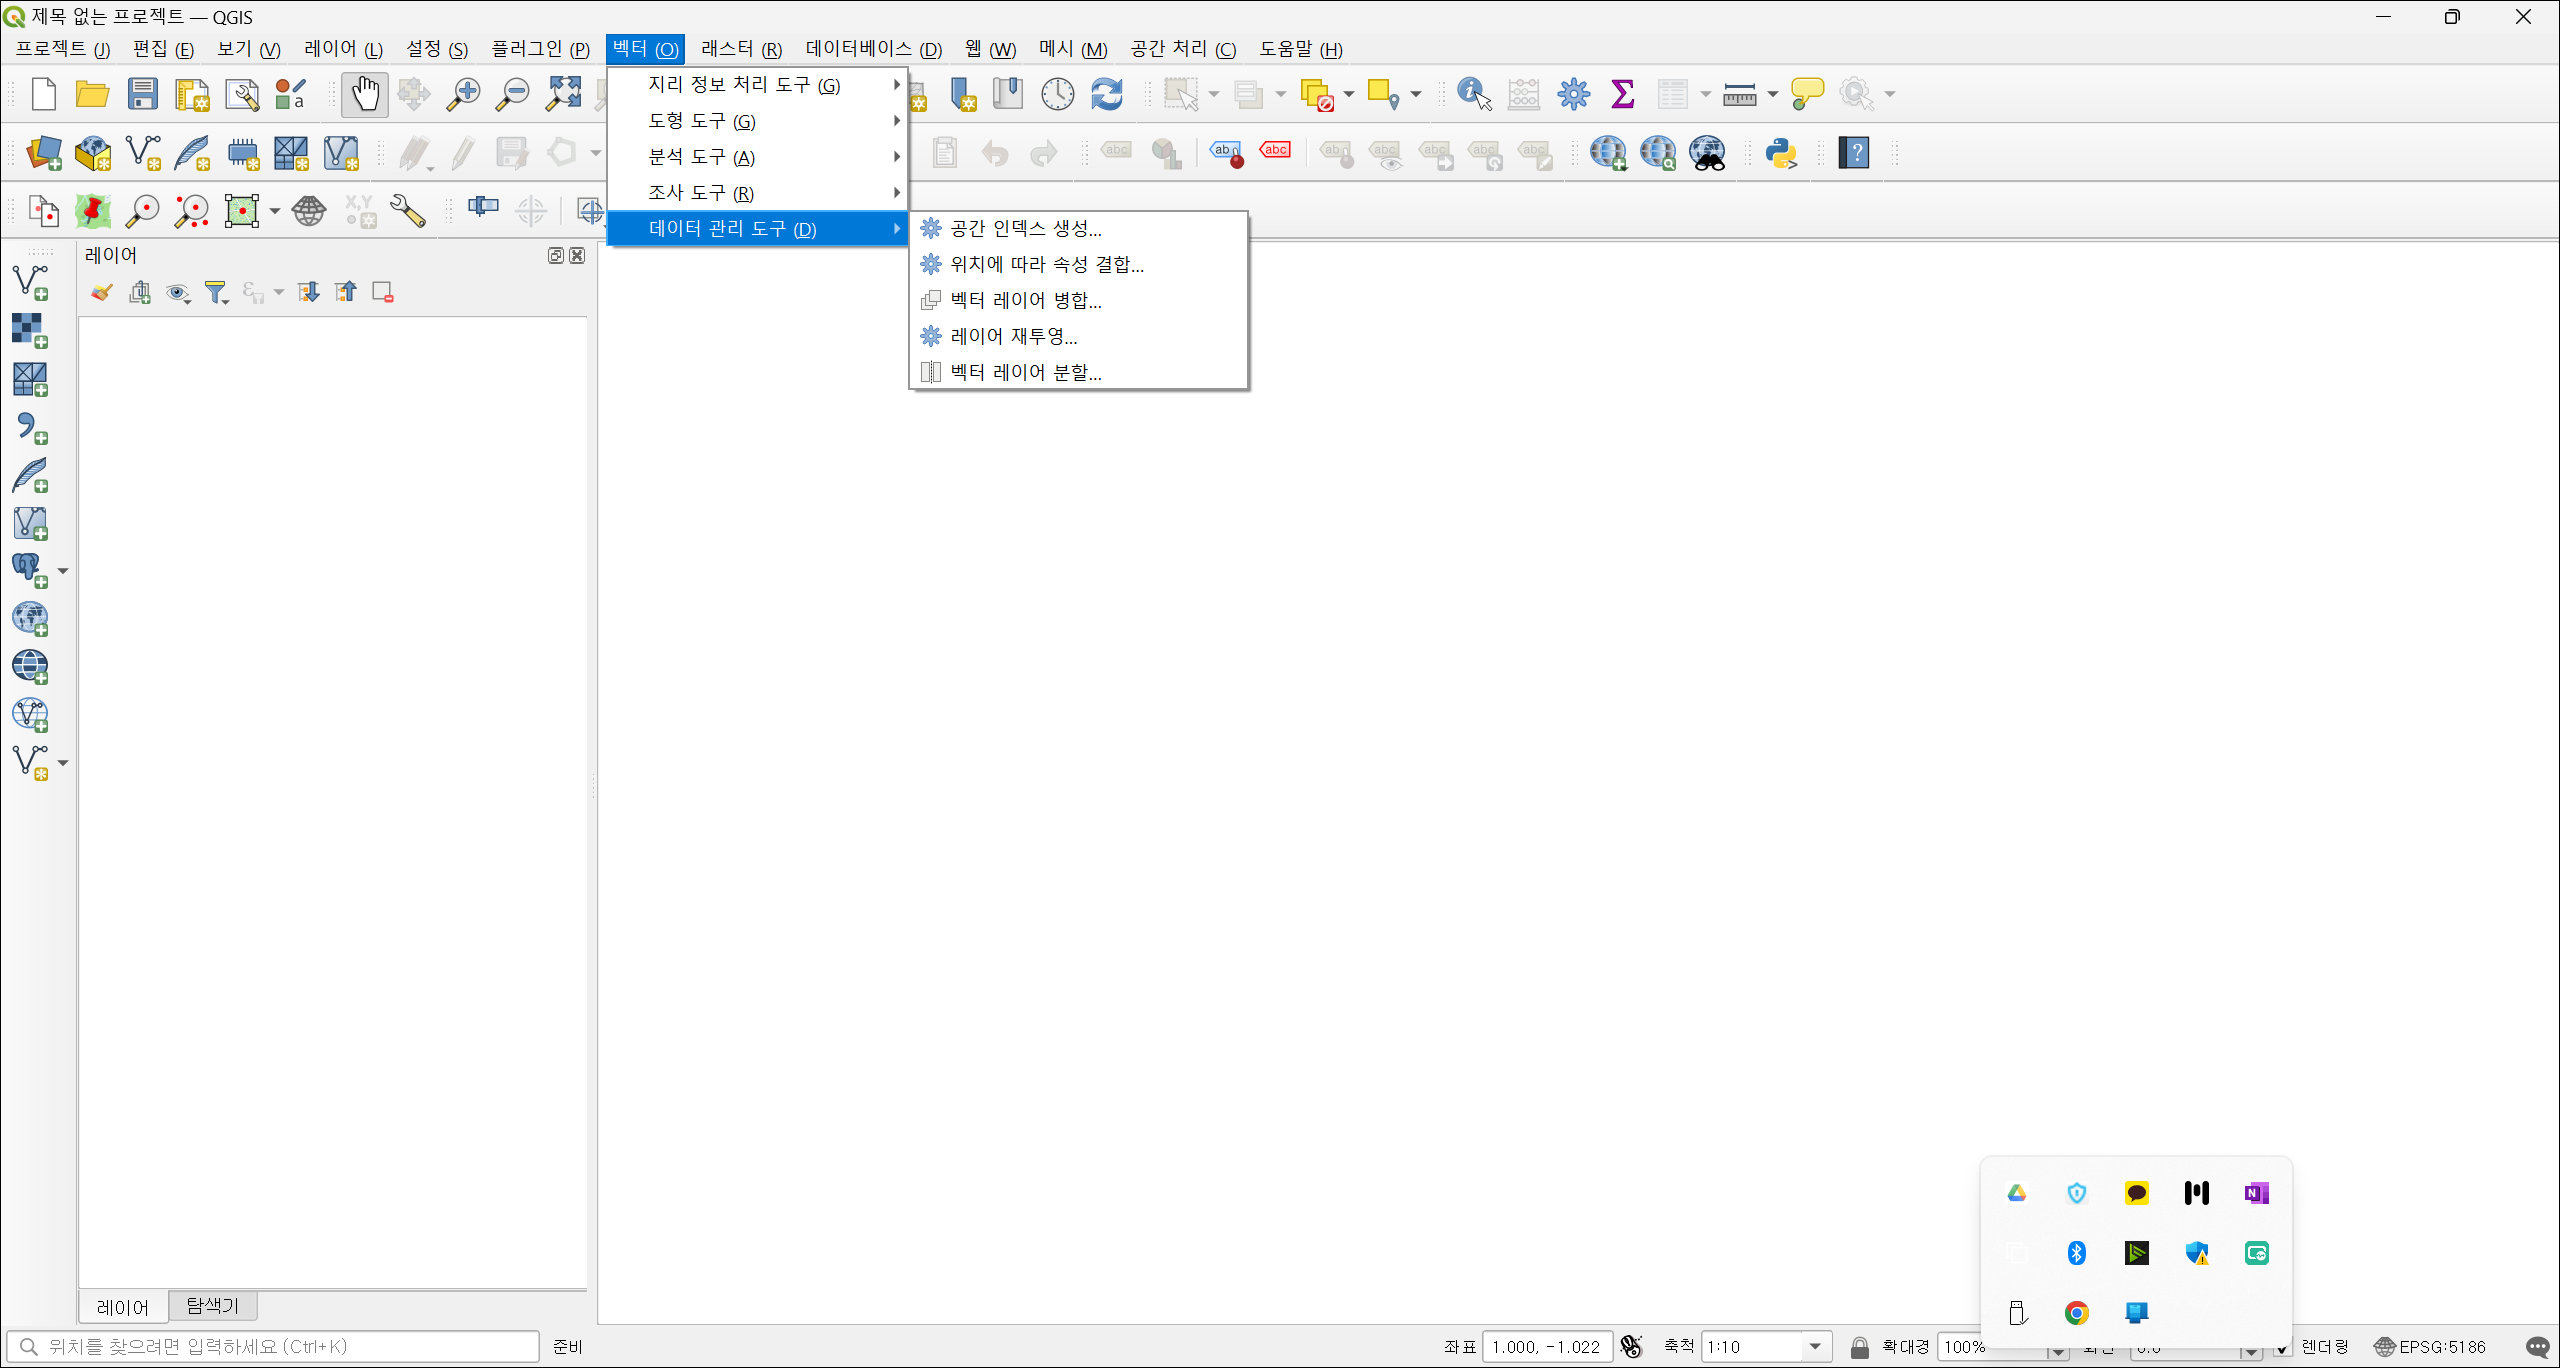Toggle the scale lock icon
Screen dimensions: 2560x1368
point(1859,1347)
